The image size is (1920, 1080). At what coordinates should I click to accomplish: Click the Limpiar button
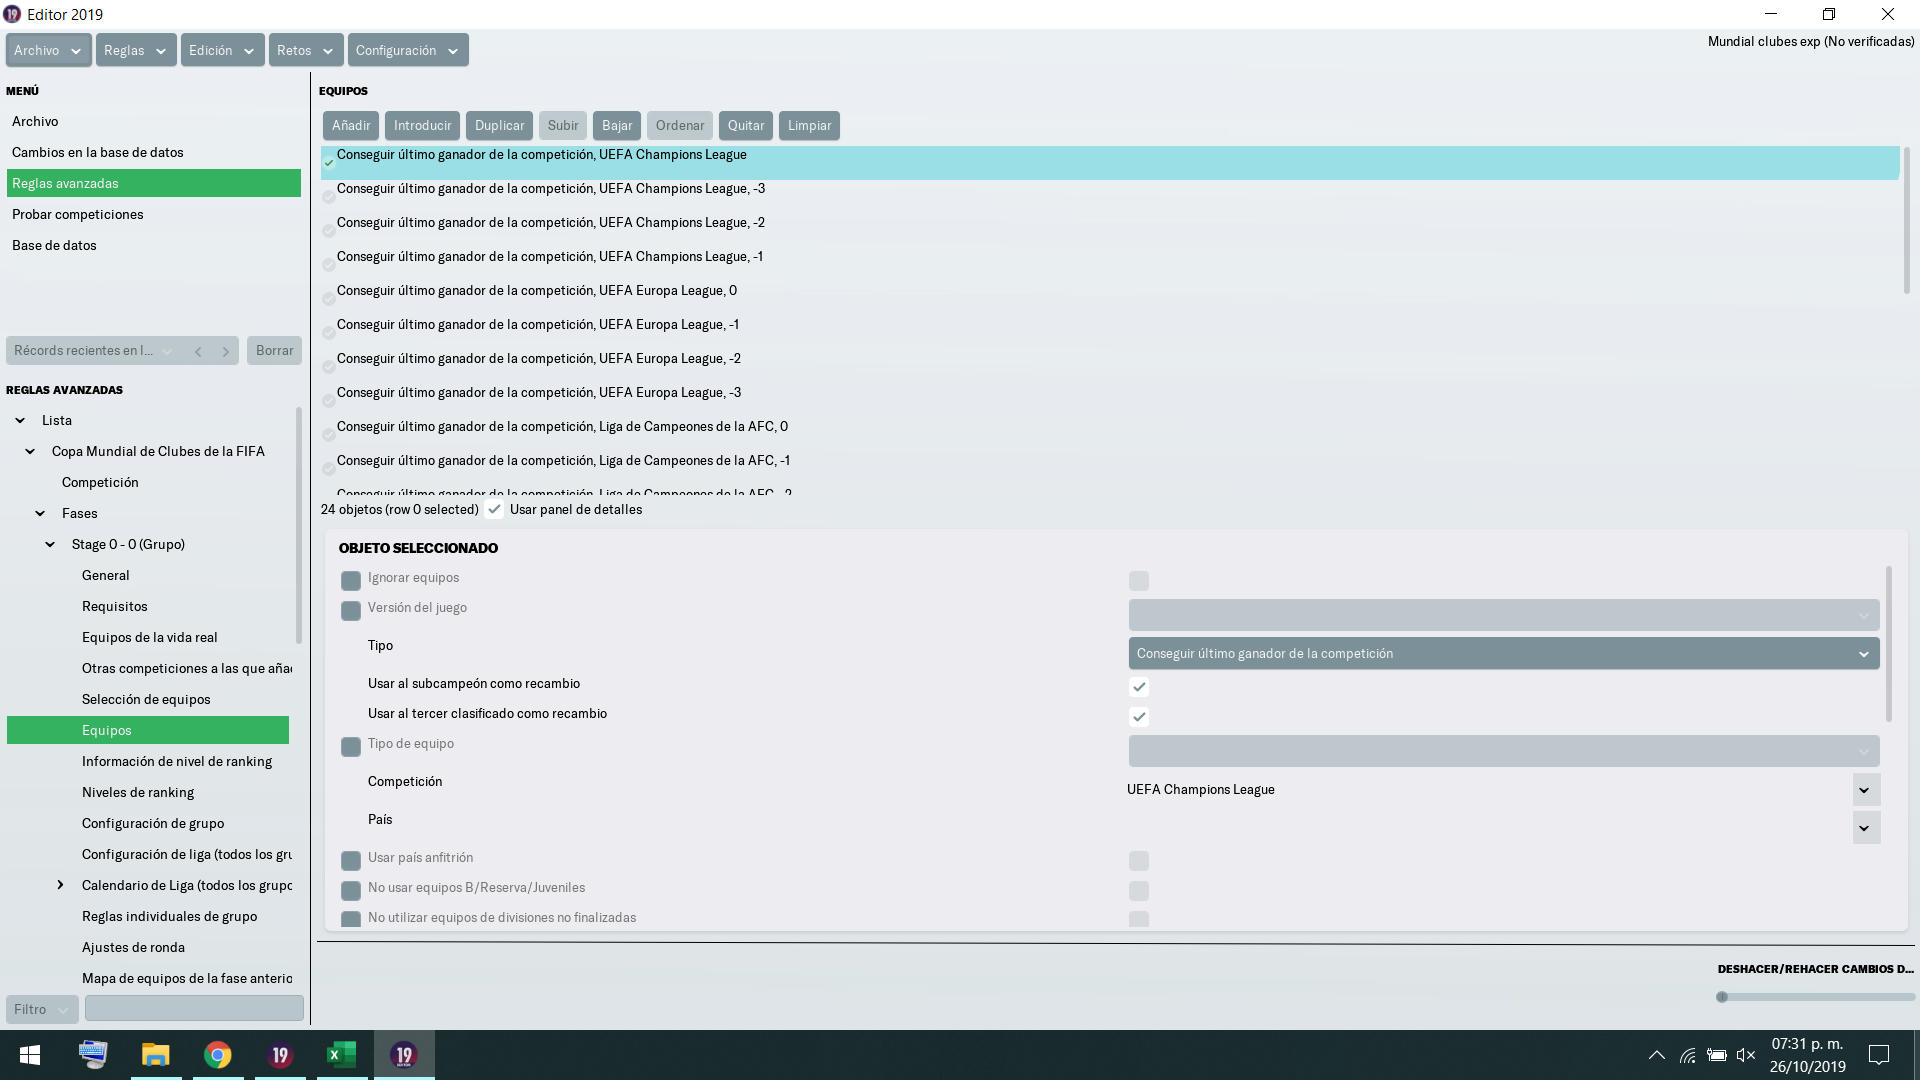809,126
